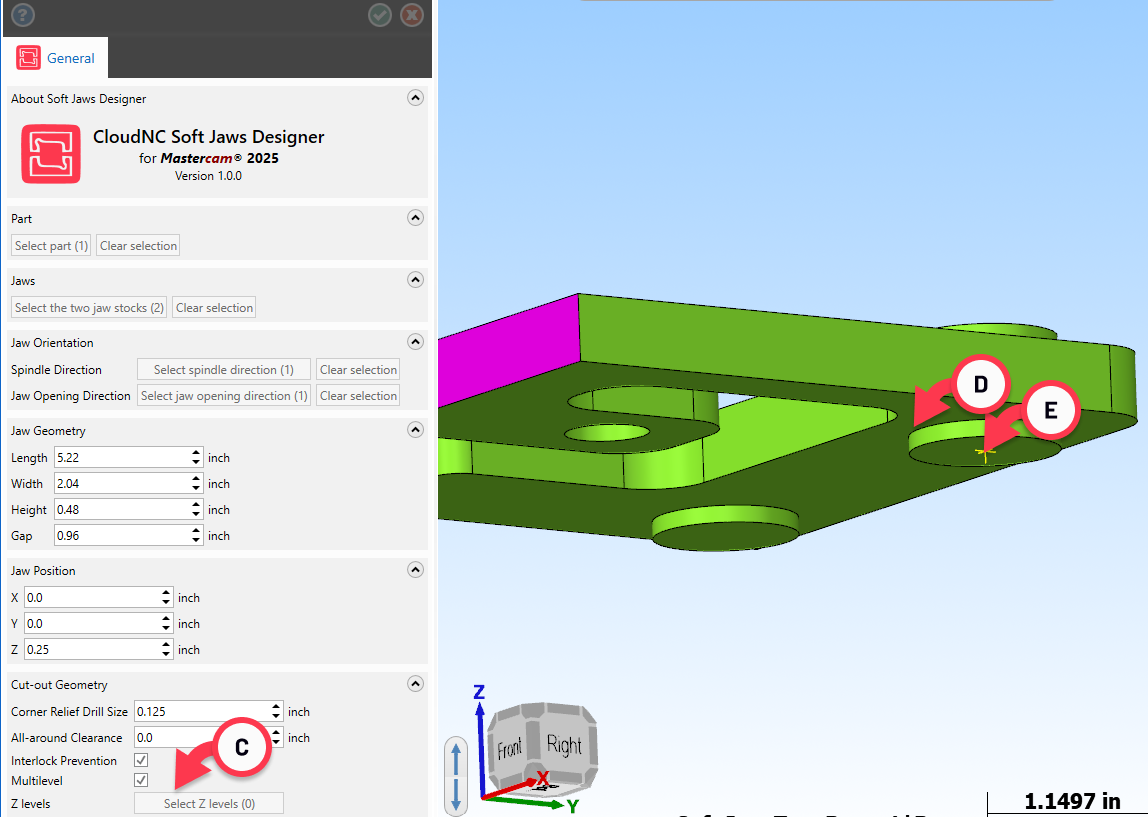Click the 1.1497 in scale readout

pos(1071,802)
